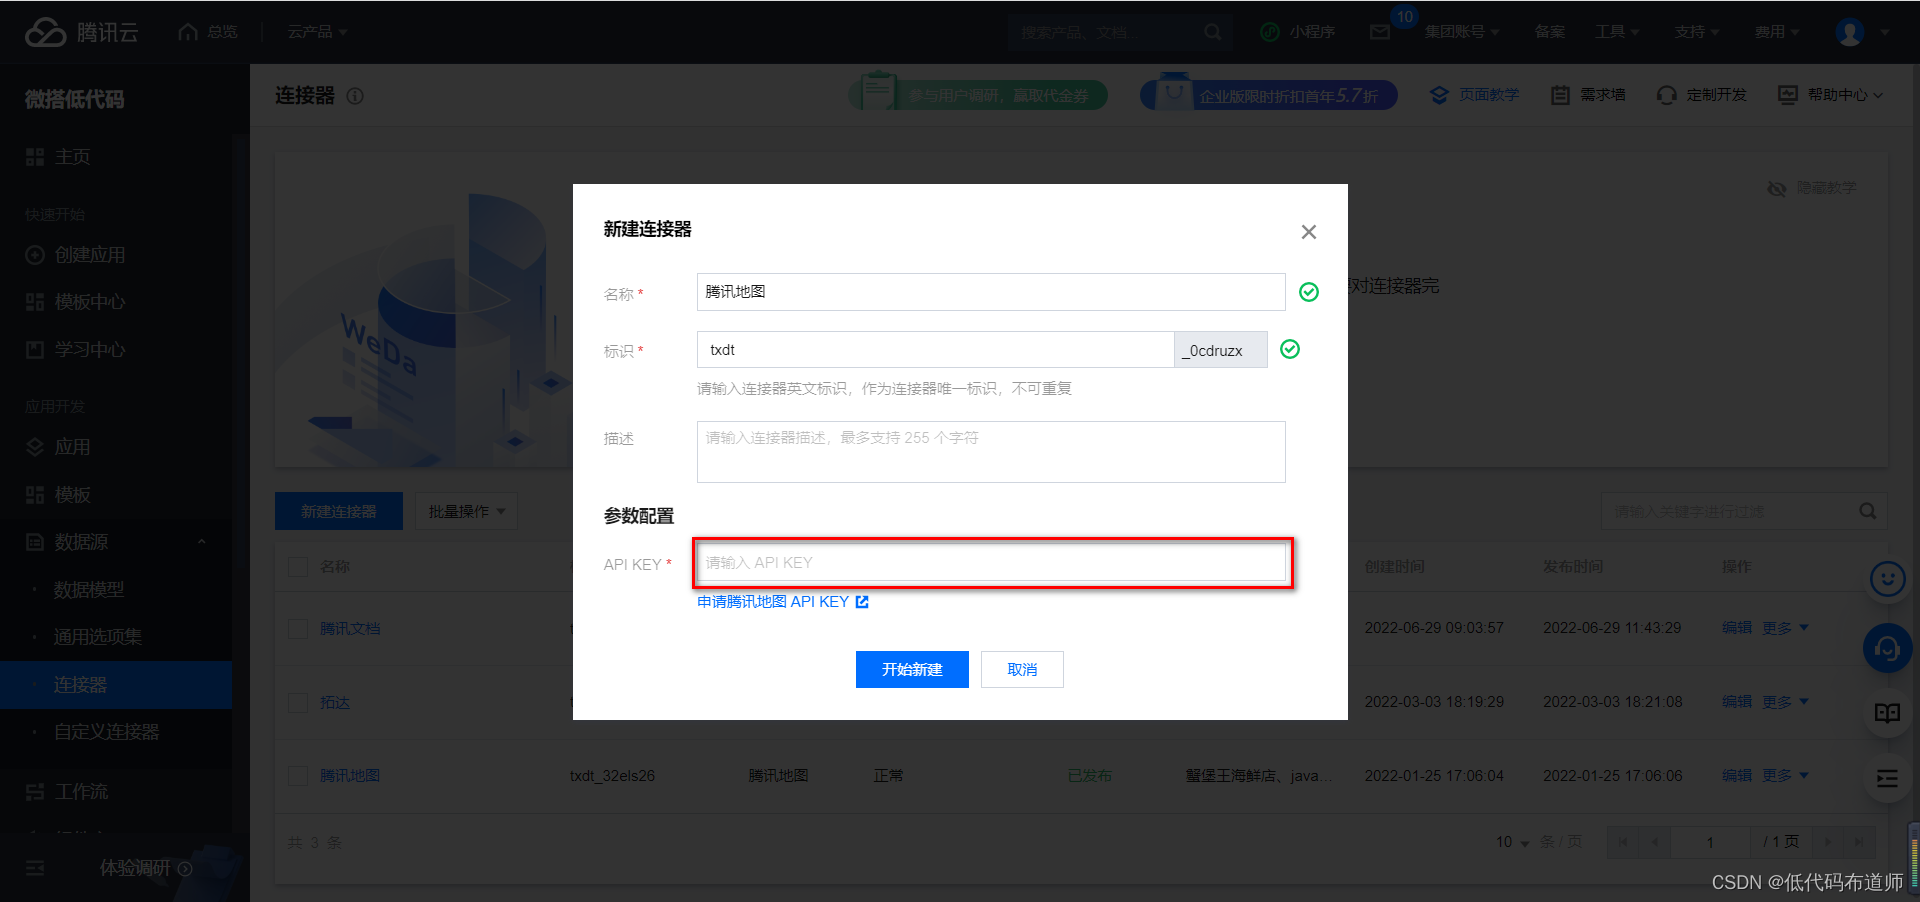1920x902 pixels.
Task: Click the sidebar collapse icon at bottom
Action: pos(35,868)
